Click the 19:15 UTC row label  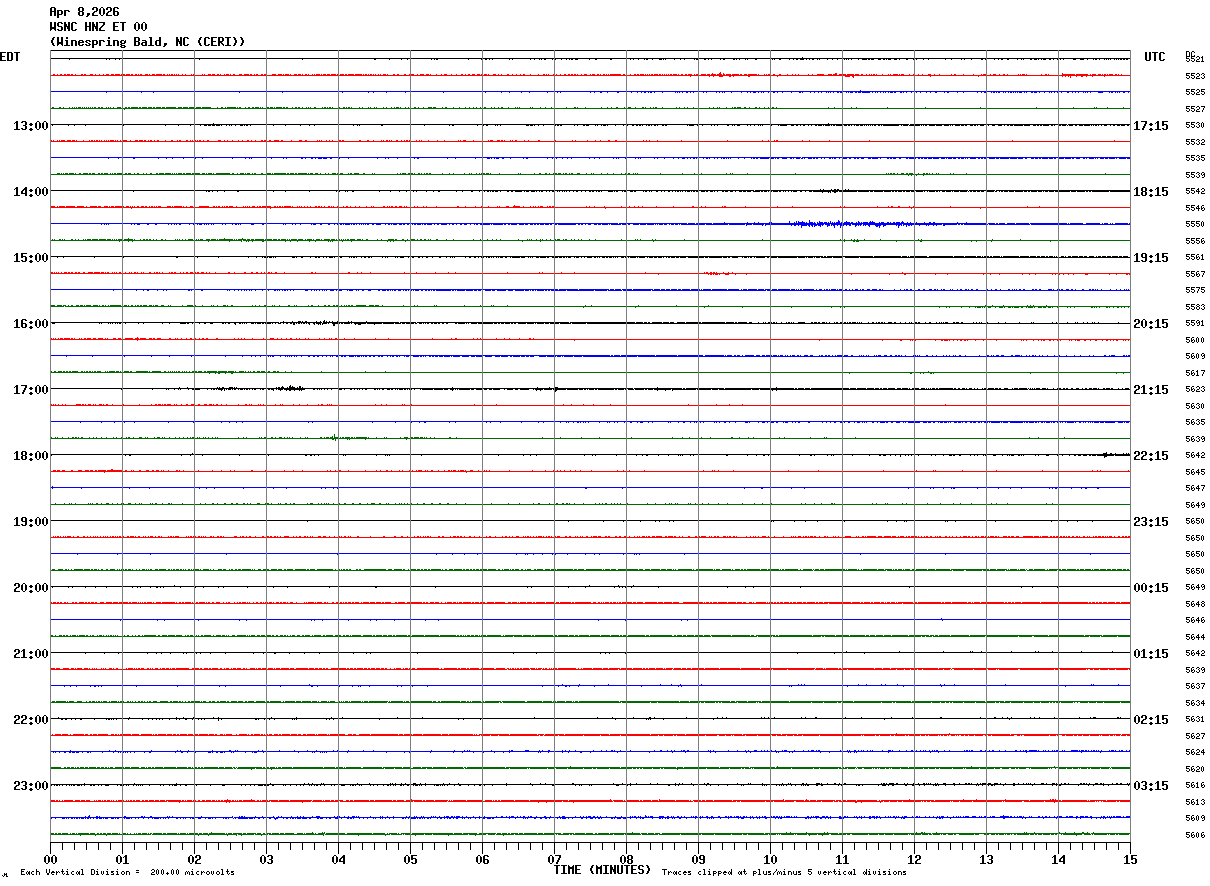coord(1150,257)
